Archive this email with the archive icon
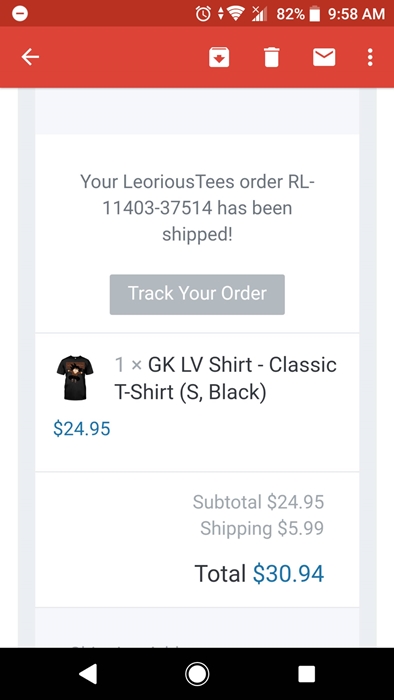Screen dimensions: 394x700 coord(219,57)
